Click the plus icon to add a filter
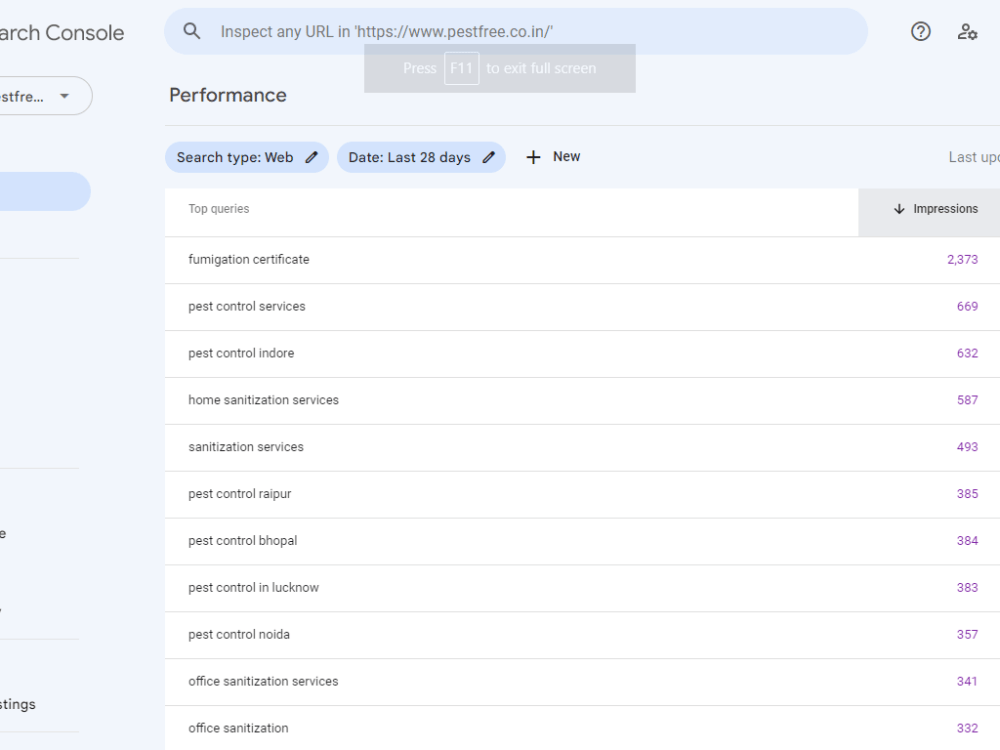The height and width of the screenshot is (750, 1000). click(533, 157)
